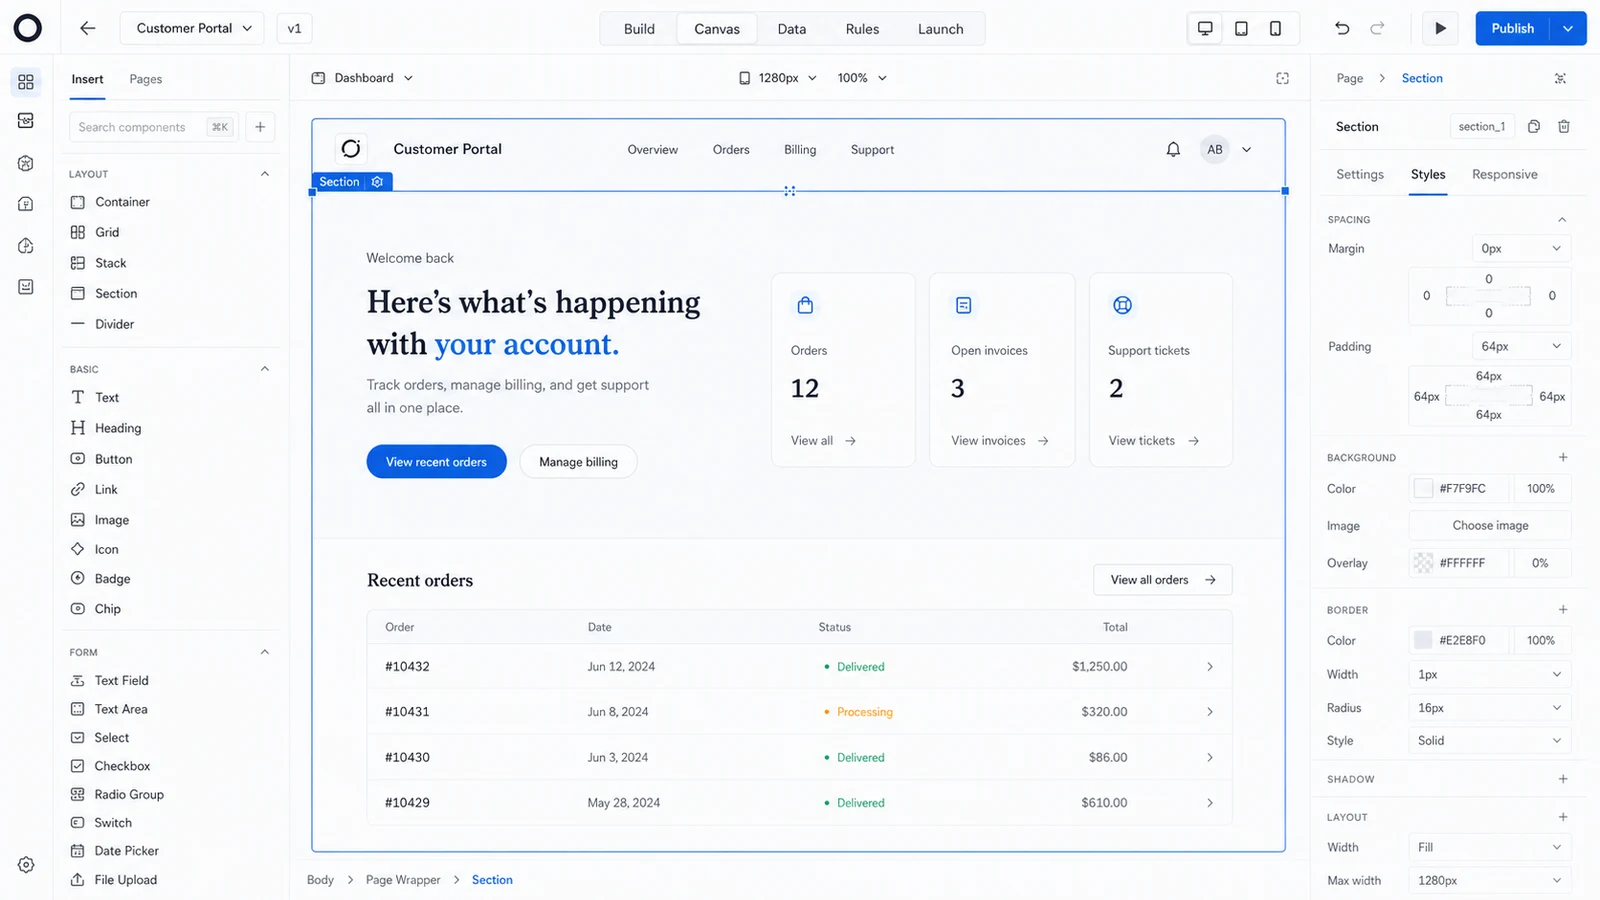1600x900 pixels.
Task: Open the Settings tab in inspector
Action: 1360,174
